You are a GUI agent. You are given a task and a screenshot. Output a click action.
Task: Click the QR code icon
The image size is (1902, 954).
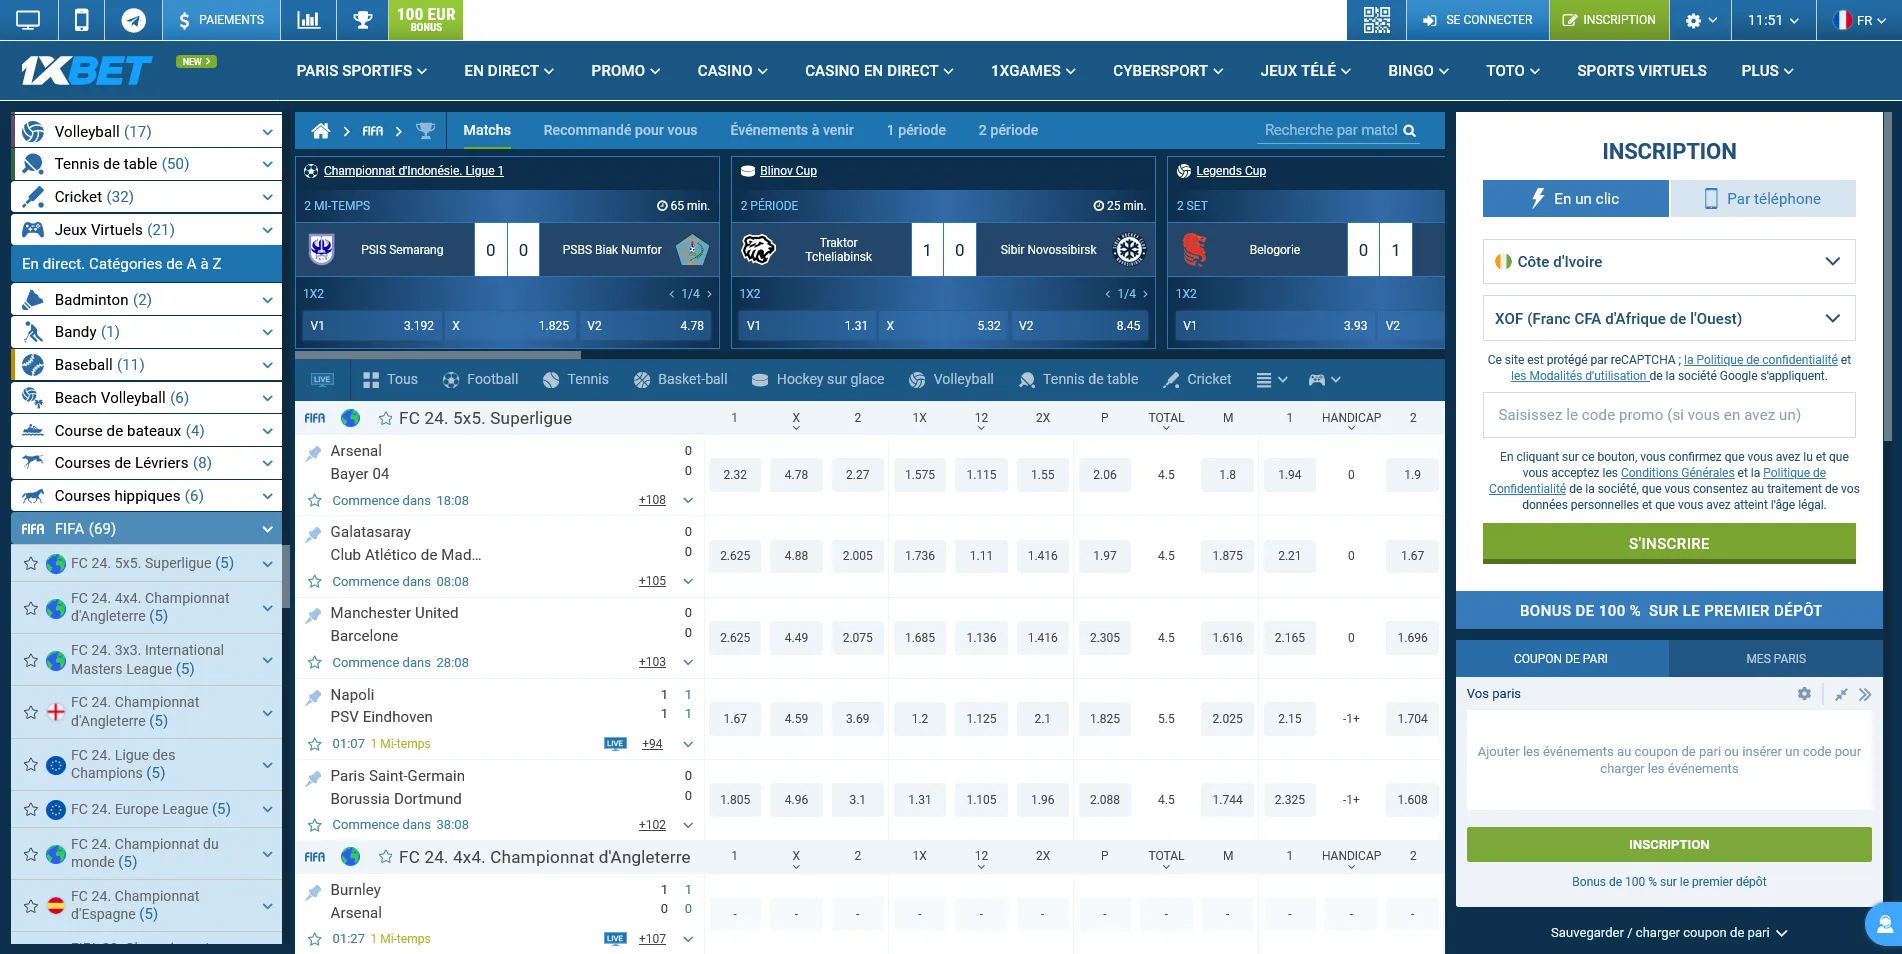click(1376, 20)
